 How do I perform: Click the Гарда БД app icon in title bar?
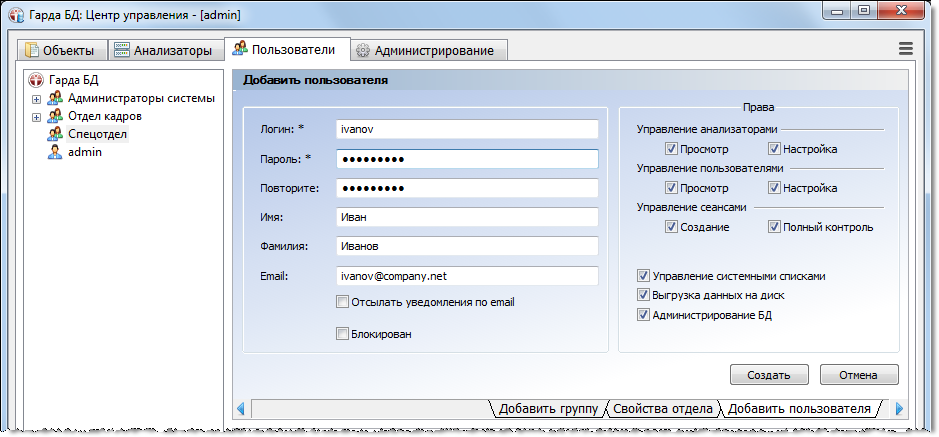17,14
